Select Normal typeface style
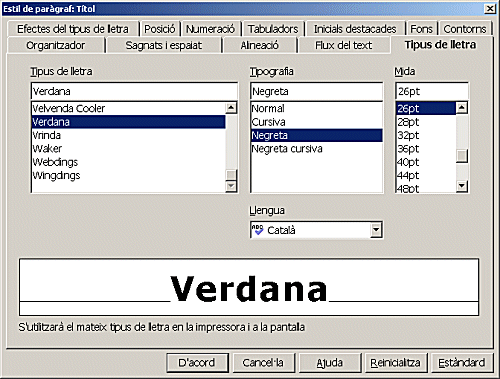This screenshot has width=500, height=379. pyautogui.click(x=317, y=108)
